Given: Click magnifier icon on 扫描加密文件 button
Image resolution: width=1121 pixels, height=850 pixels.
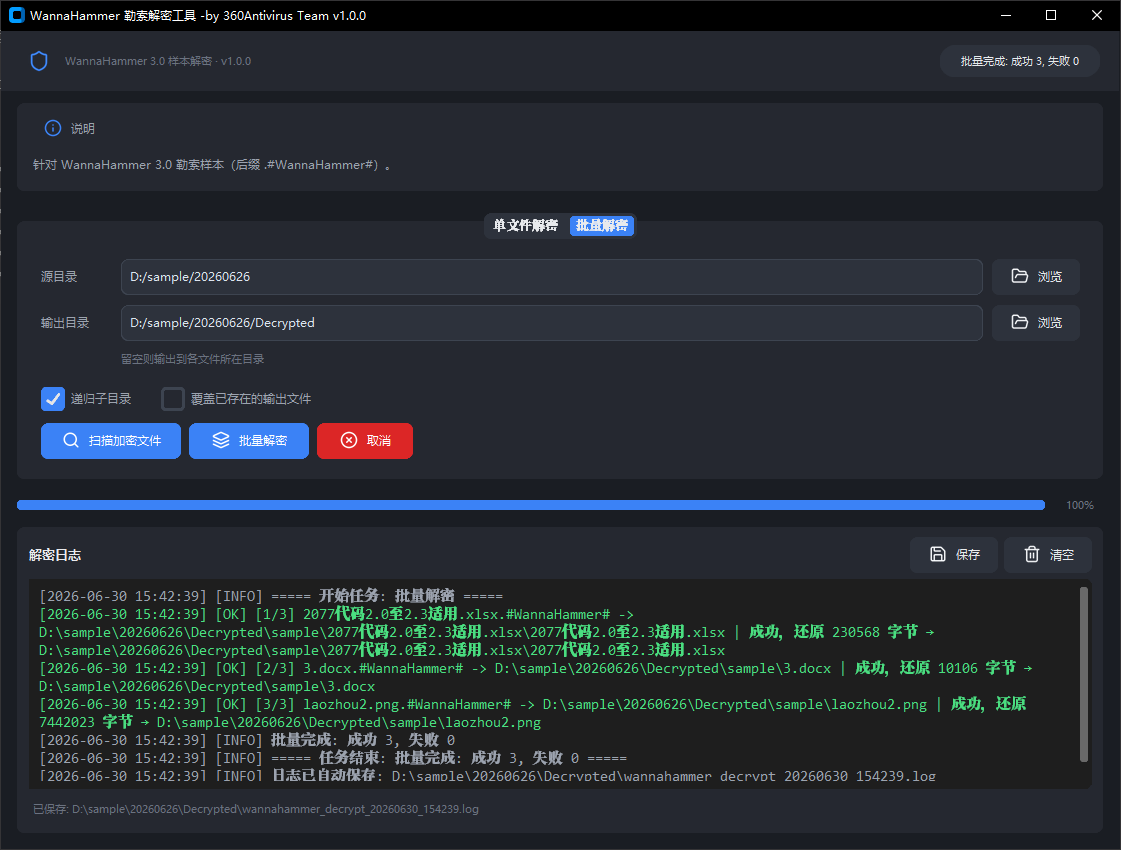Looking at the screenshot, I should (x=71, y=440).
